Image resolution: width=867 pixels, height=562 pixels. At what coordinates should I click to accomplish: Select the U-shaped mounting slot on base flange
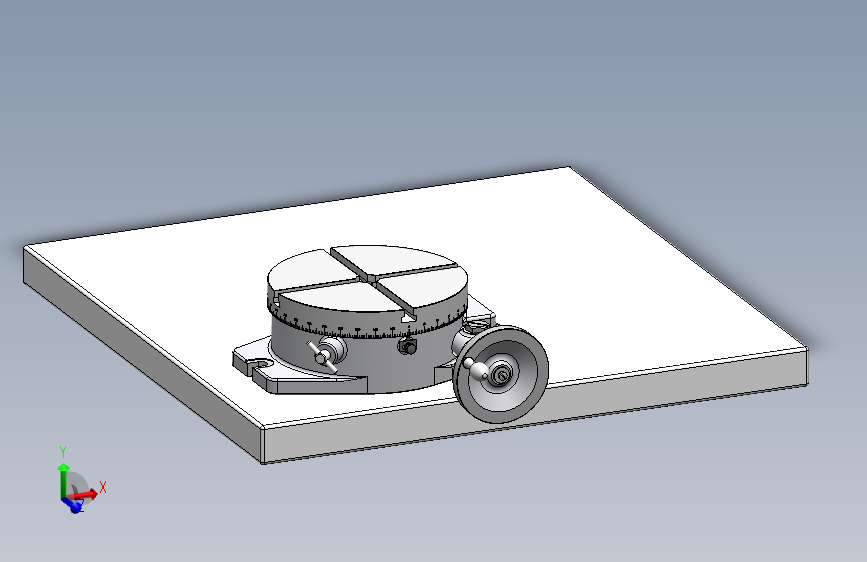pos(259,365)
